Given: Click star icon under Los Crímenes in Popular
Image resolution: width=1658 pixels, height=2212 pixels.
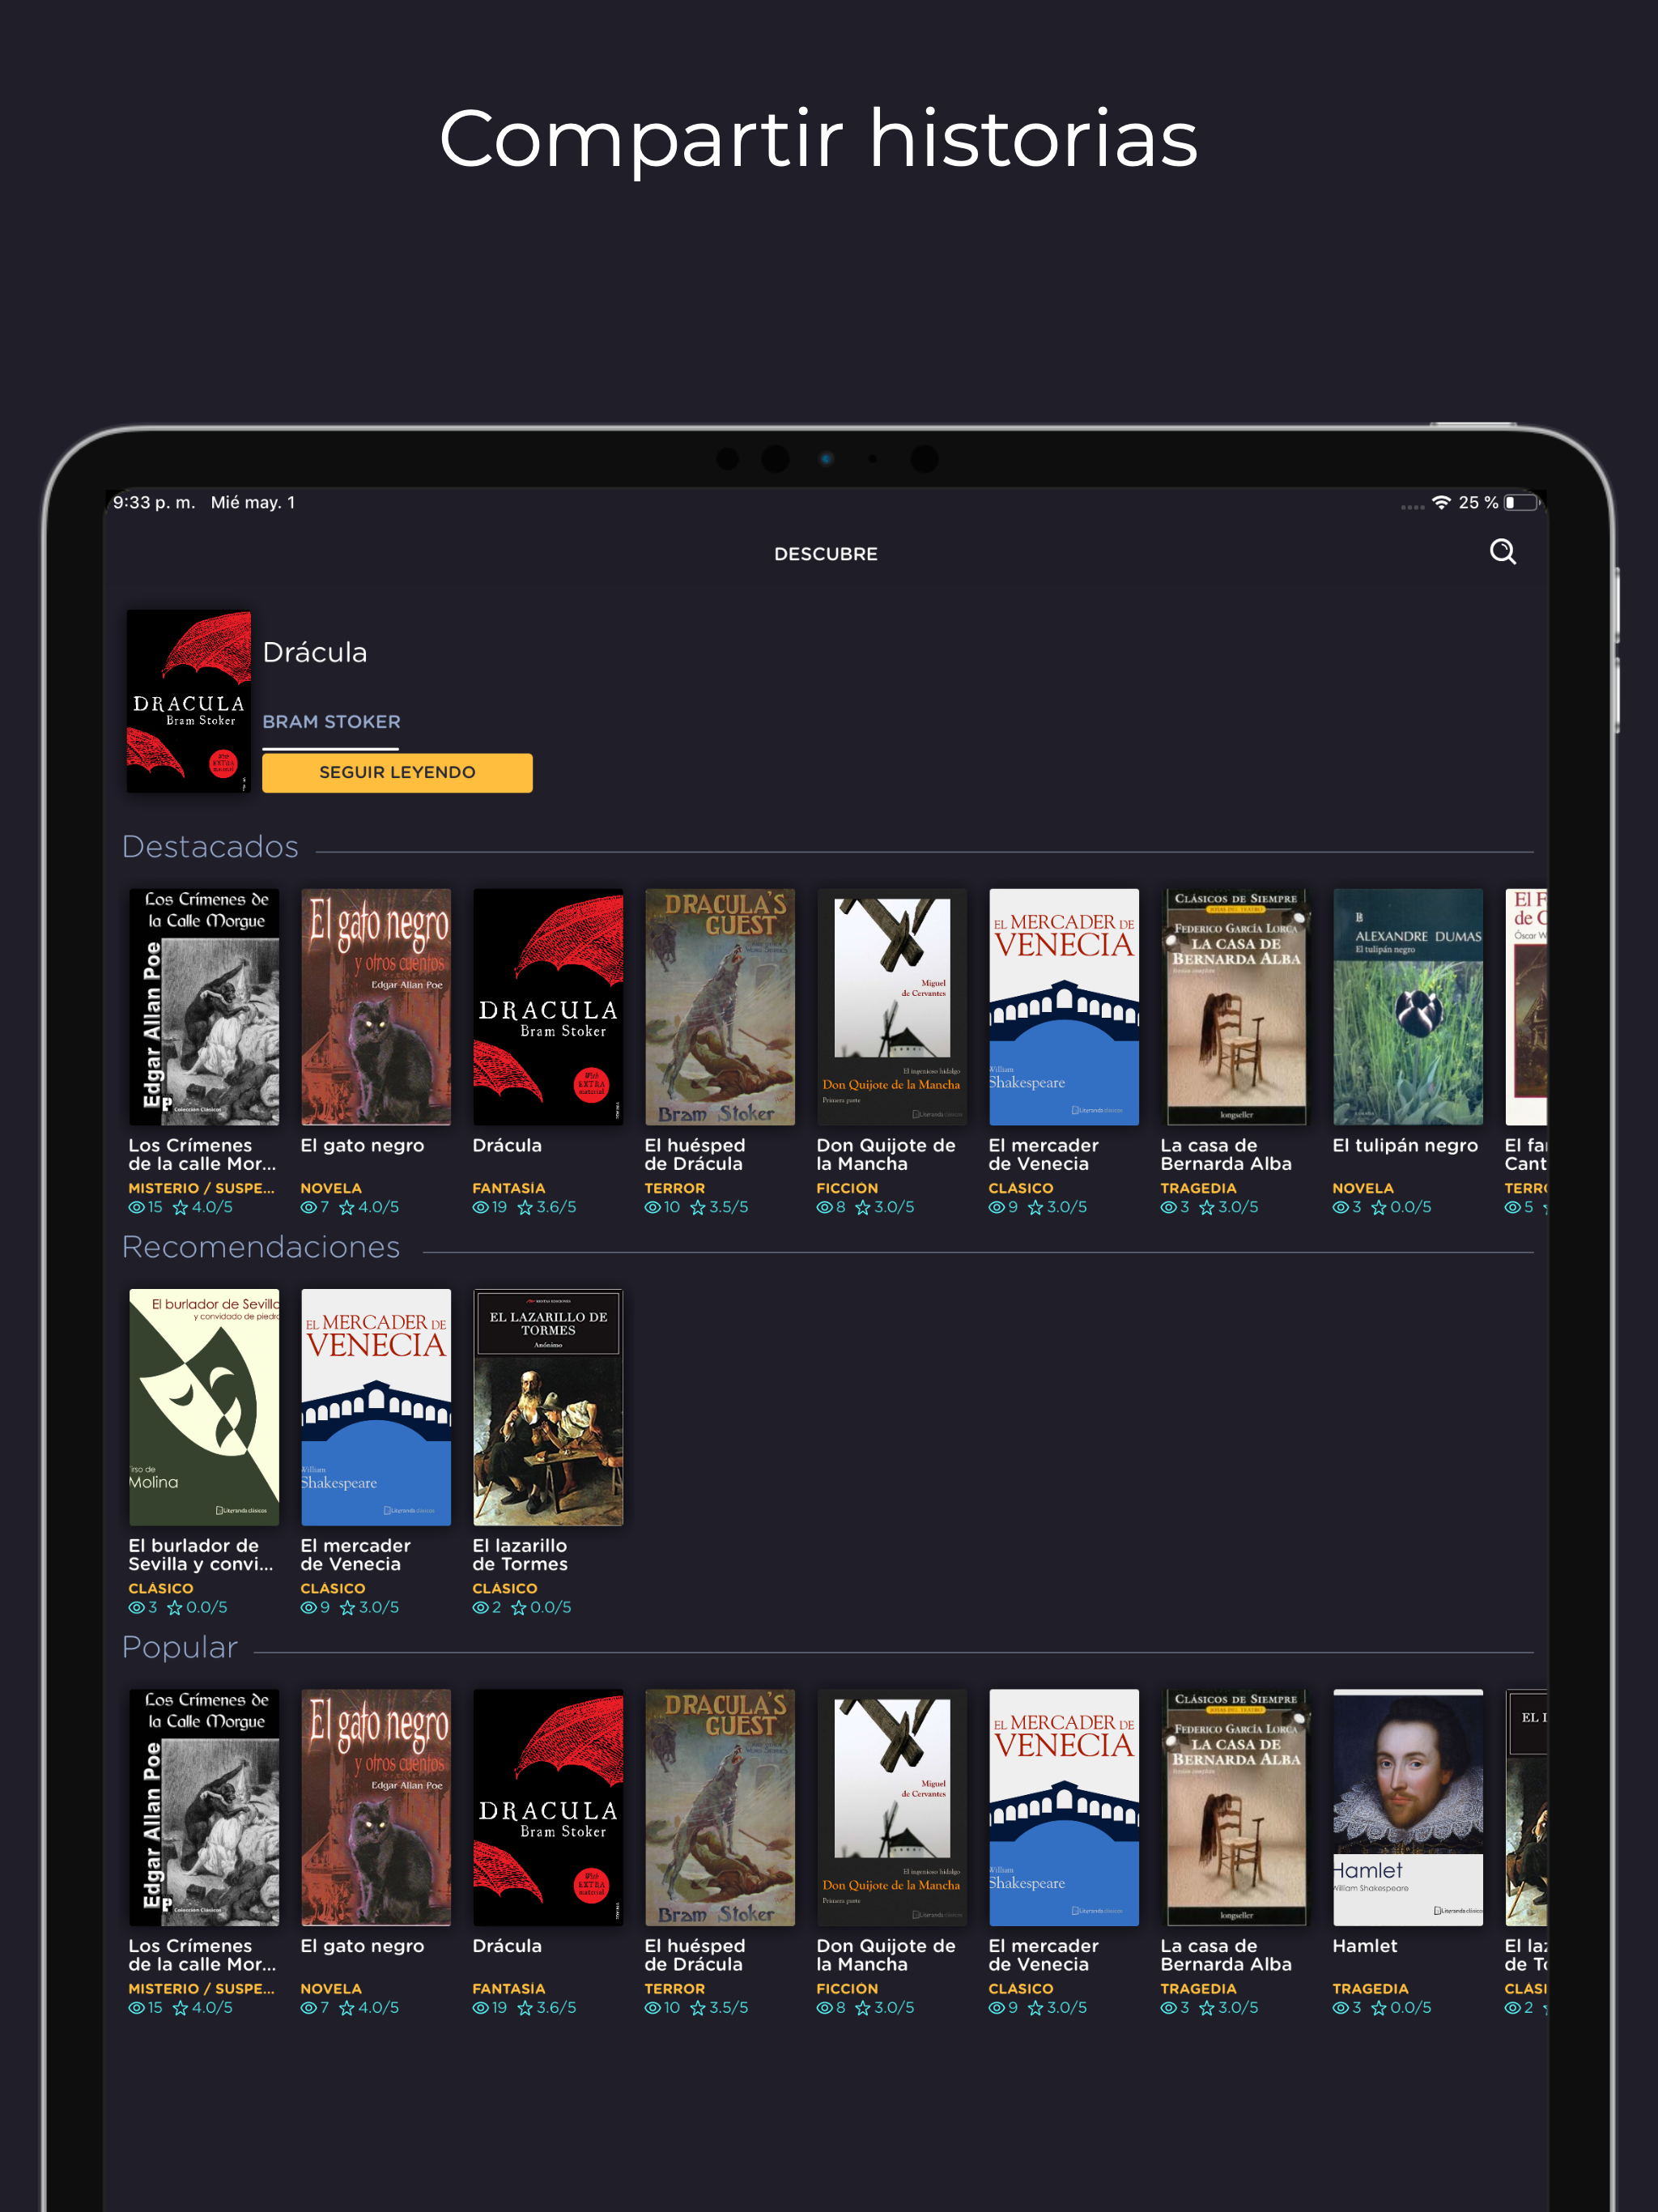Looking at the screenshot, I should point(181,2007).
